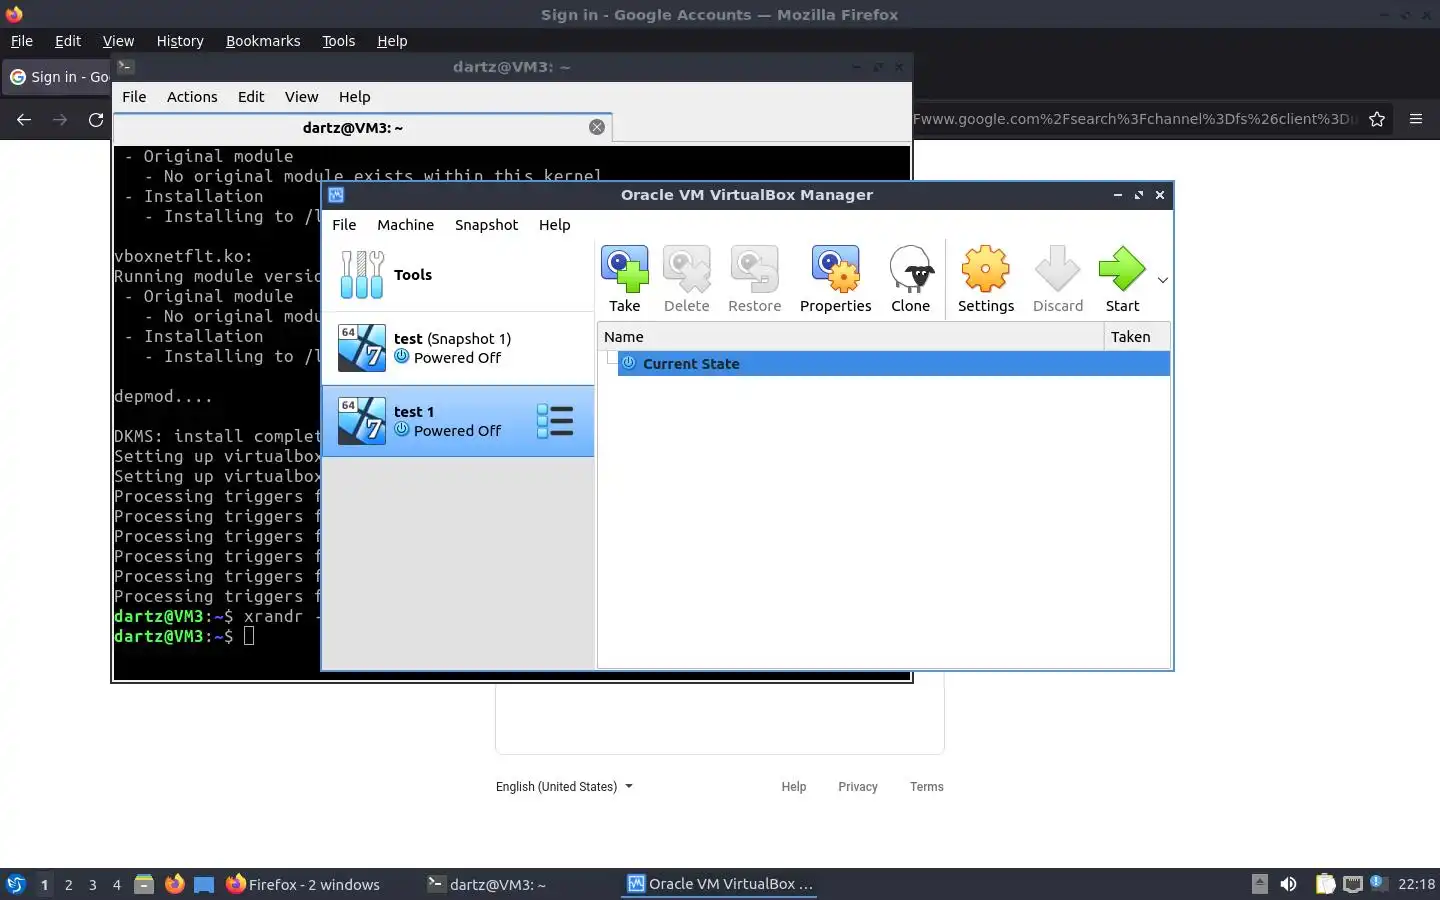Open VirtualBox Help menu
1440x900 pixels.
554,225
